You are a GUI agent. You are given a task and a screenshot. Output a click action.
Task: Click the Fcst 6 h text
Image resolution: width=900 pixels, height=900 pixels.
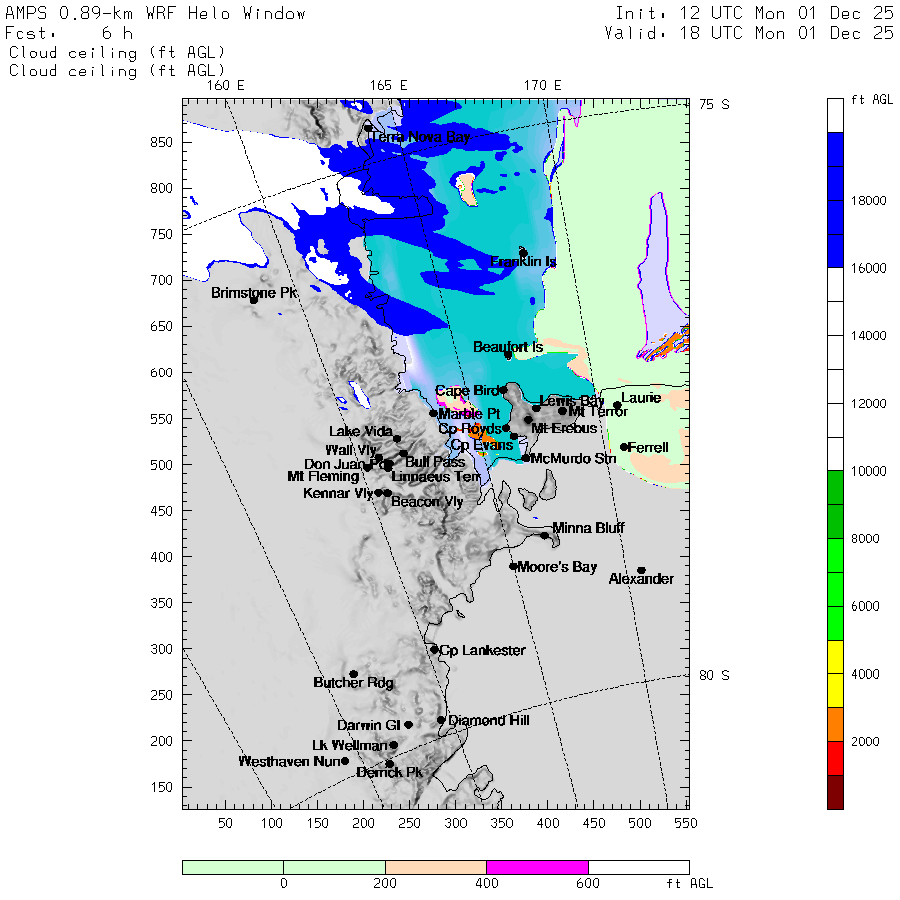click(69, 34)
